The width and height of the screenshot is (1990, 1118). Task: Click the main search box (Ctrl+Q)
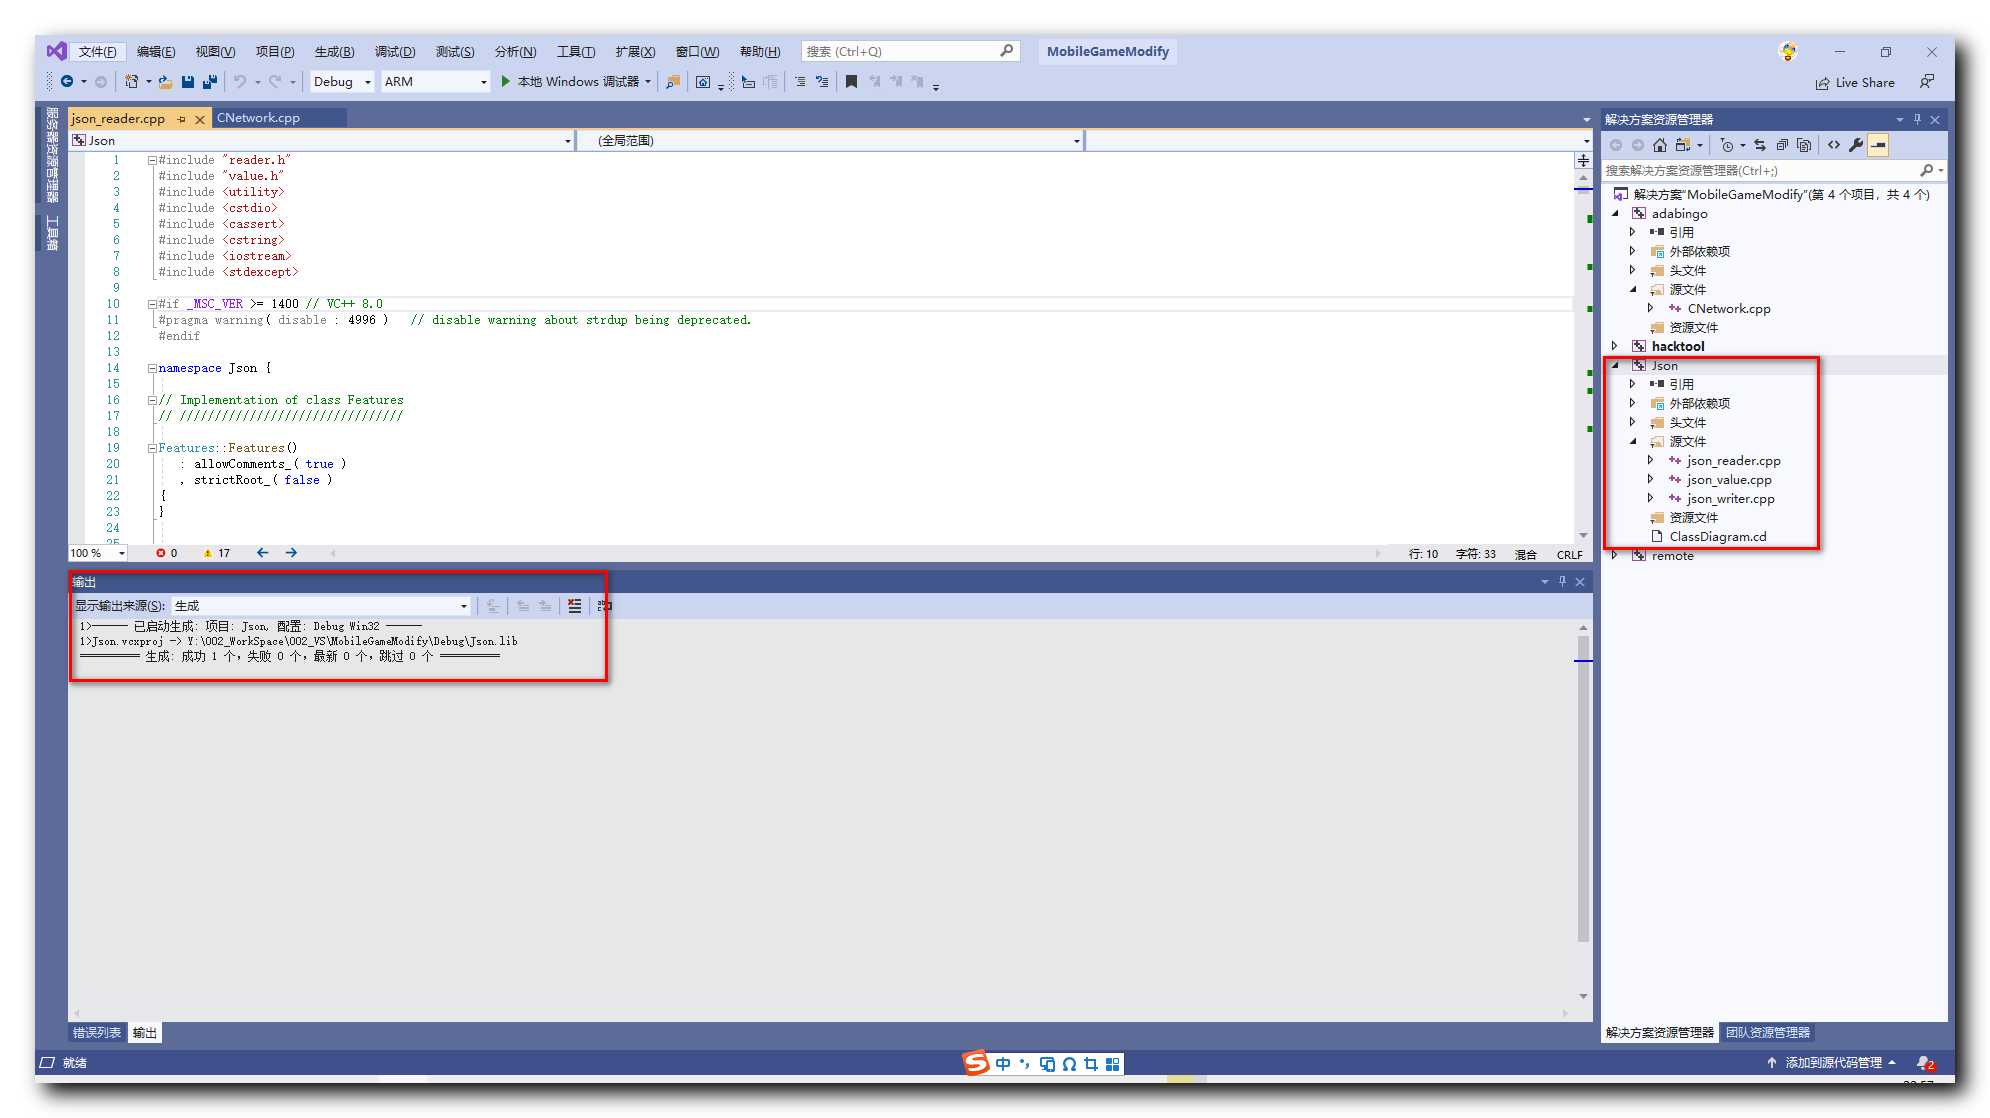(x=910, y=52)
